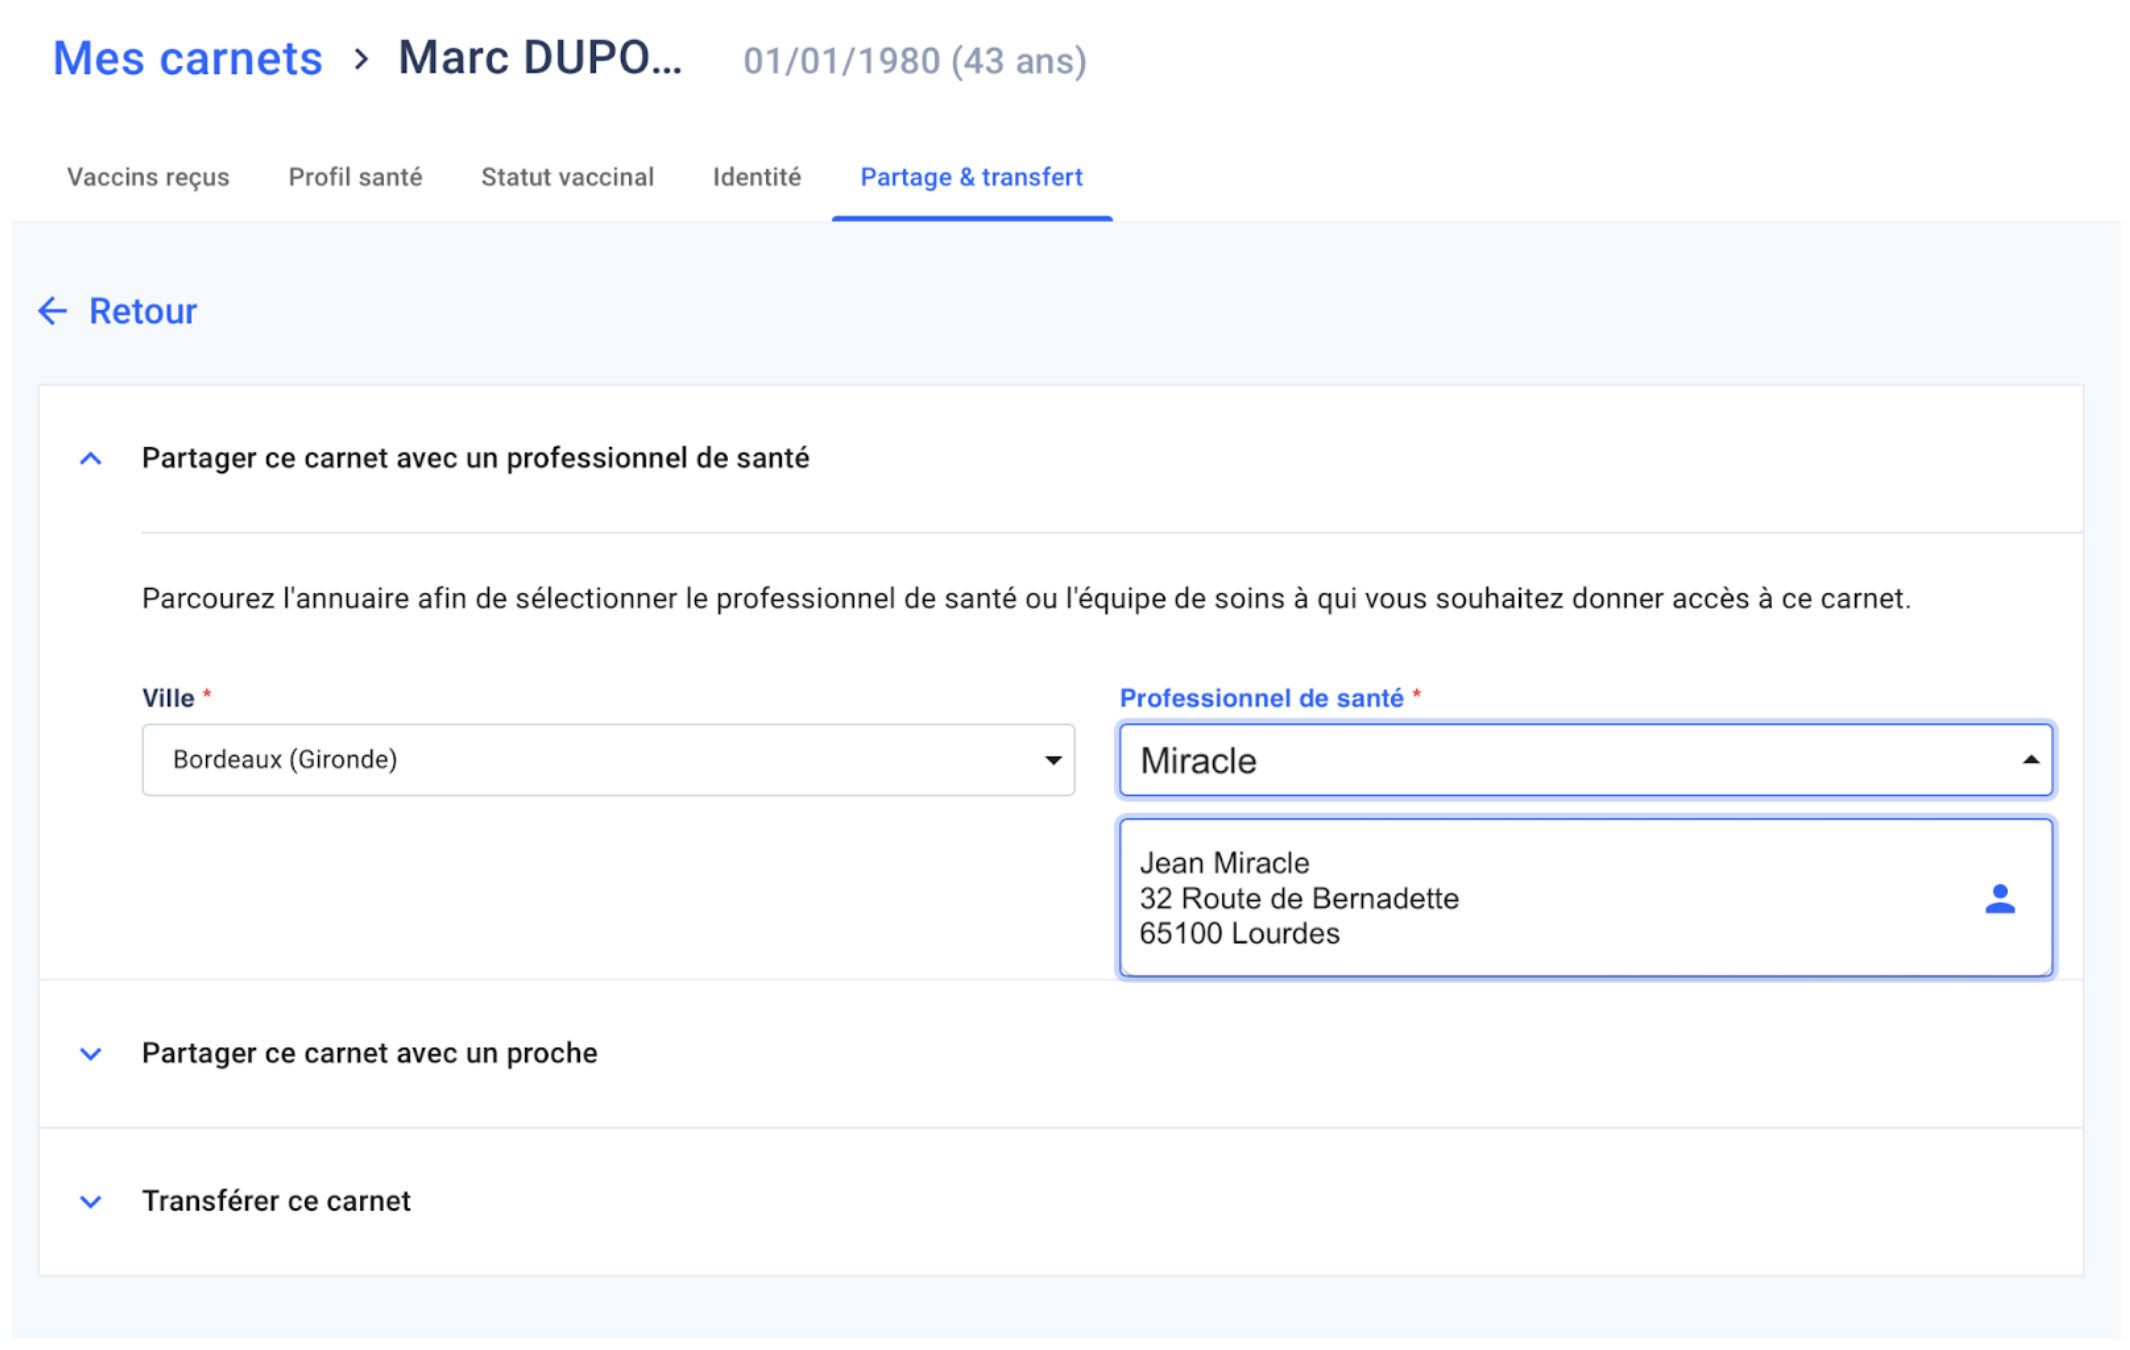Click the 'Marc DUPO...' record title
The height and width of the screenshot is (1350, 2130).
click(540, 58)
